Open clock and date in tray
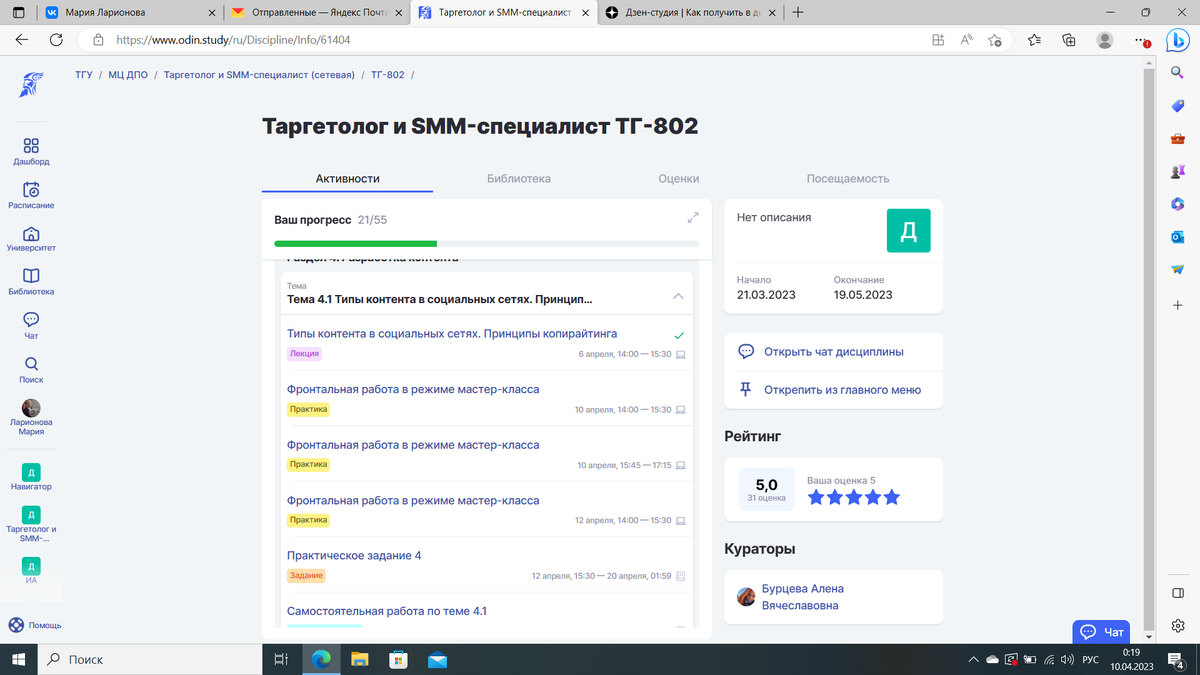1200x675 pixels. [1130, 659]
